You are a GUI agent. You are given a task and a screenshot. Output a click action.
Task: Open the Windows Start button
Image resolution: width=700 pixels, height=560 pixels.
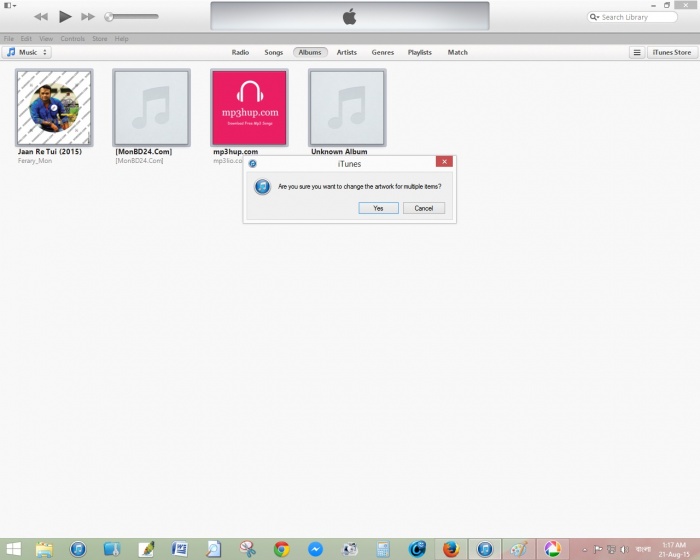pyautogui.click(x=13, y=549)
